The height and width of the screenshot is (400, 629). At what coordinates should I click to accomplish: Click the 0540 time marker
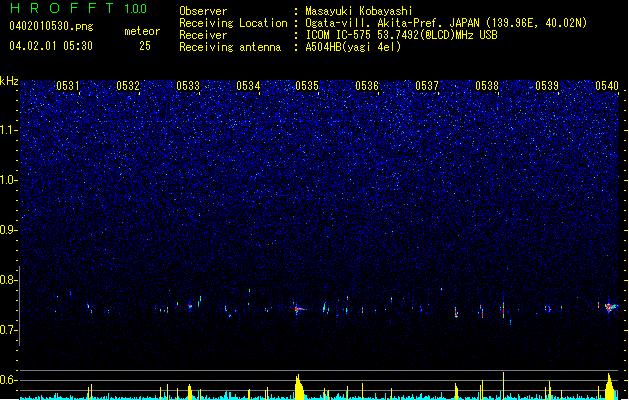click(x=607, y=86)
